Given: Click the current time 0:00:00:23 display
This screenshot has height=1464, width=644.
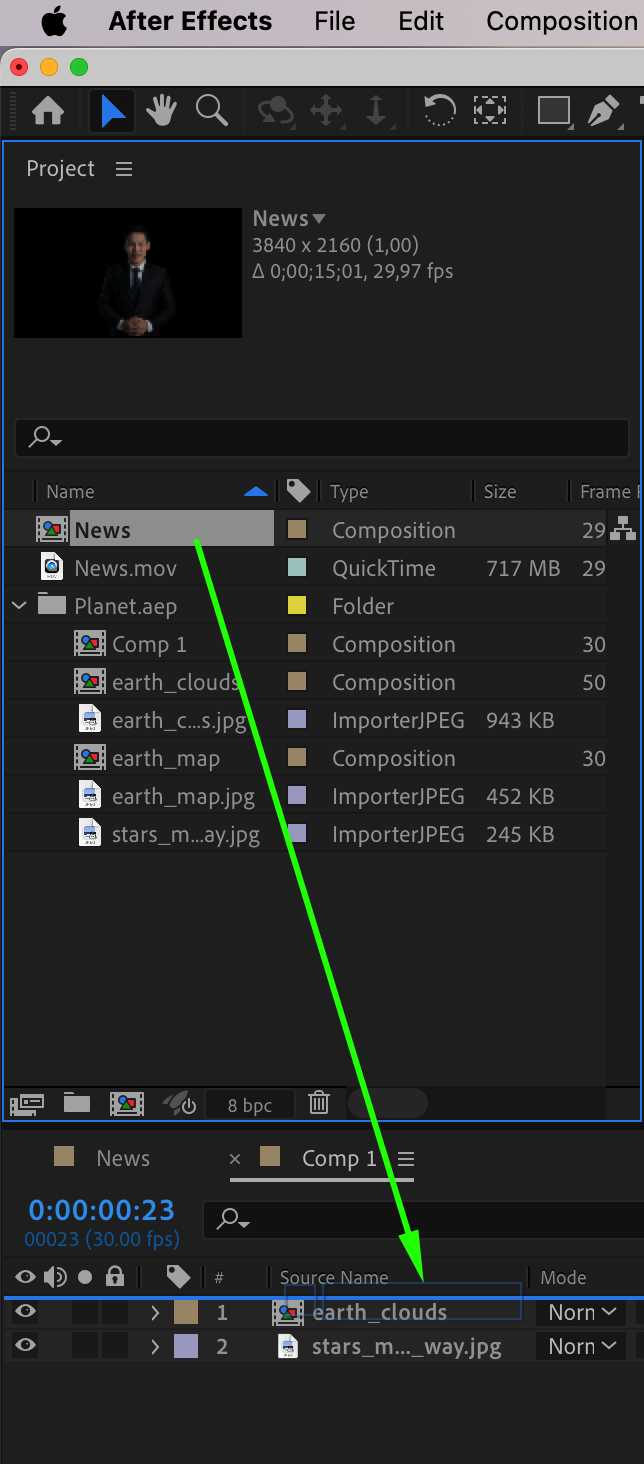Looking at the screenshot, I should pyautogui.click(x=101, y=1210).
